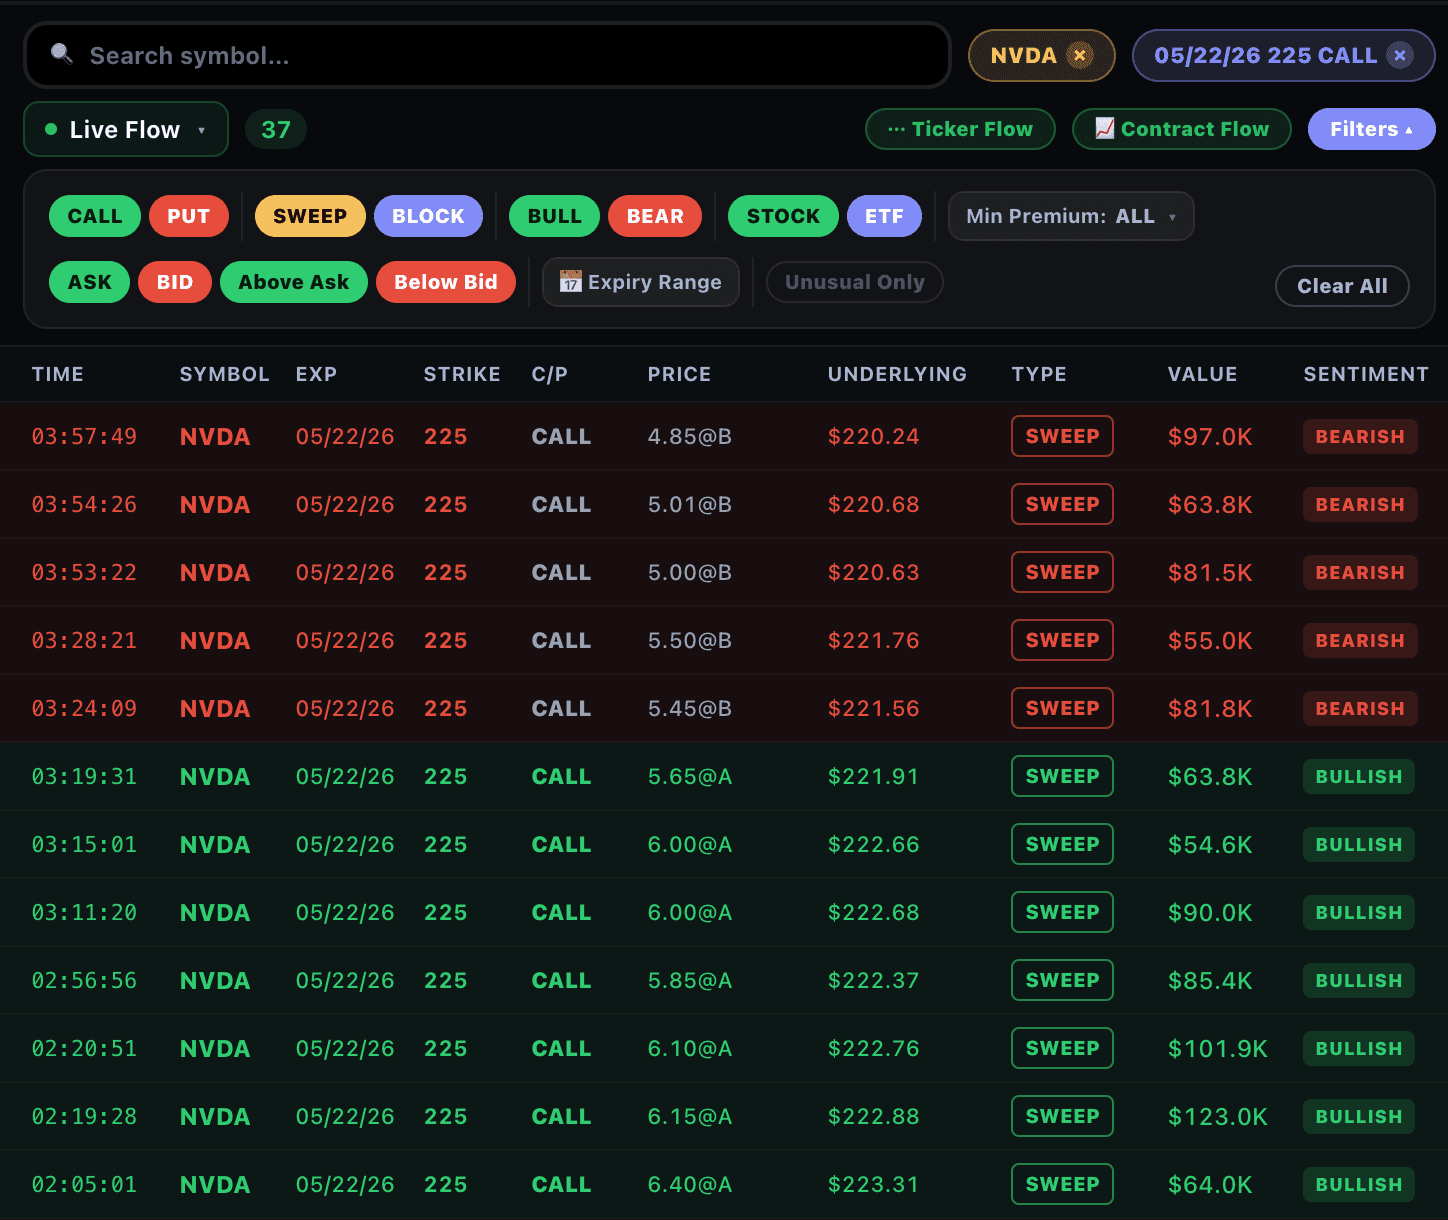The height and width of the screenshot is (1220, 1448).
Task: Toggle the BID filter
Action: coord(175,282)
